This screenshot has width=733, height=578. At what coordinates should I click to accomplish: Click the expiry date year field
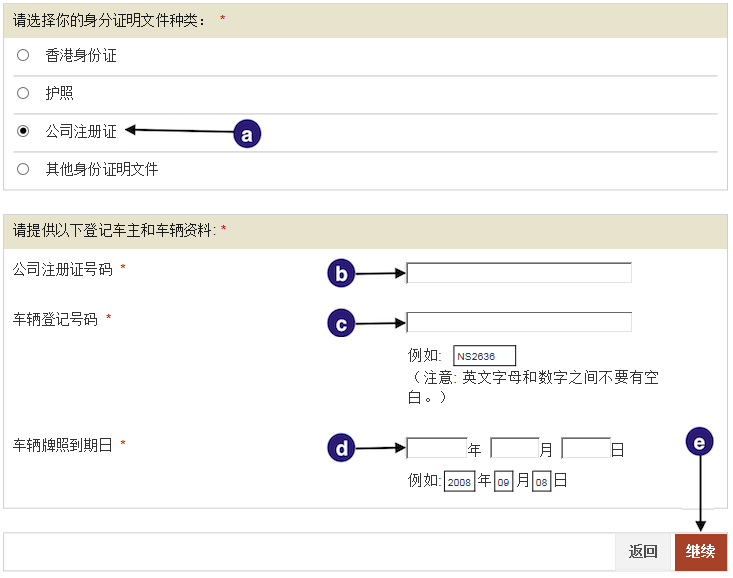(x=437, y=448)
